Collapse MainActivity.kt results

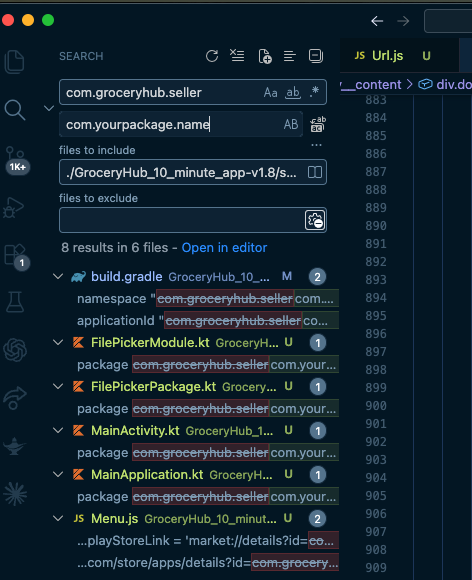pyautogui.click(x=58, y=430)
